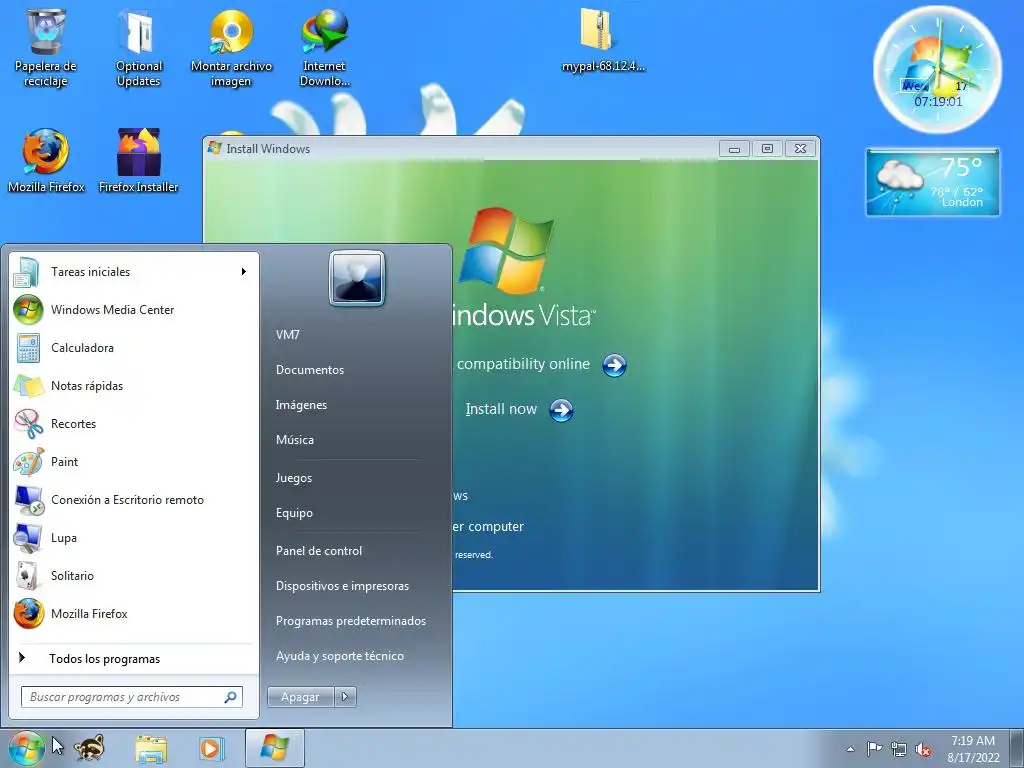The width and height of the screenshot is (1024, 768).
Task: Launch Windows Media Center from Start menu
Action: [x=134, y=310]
